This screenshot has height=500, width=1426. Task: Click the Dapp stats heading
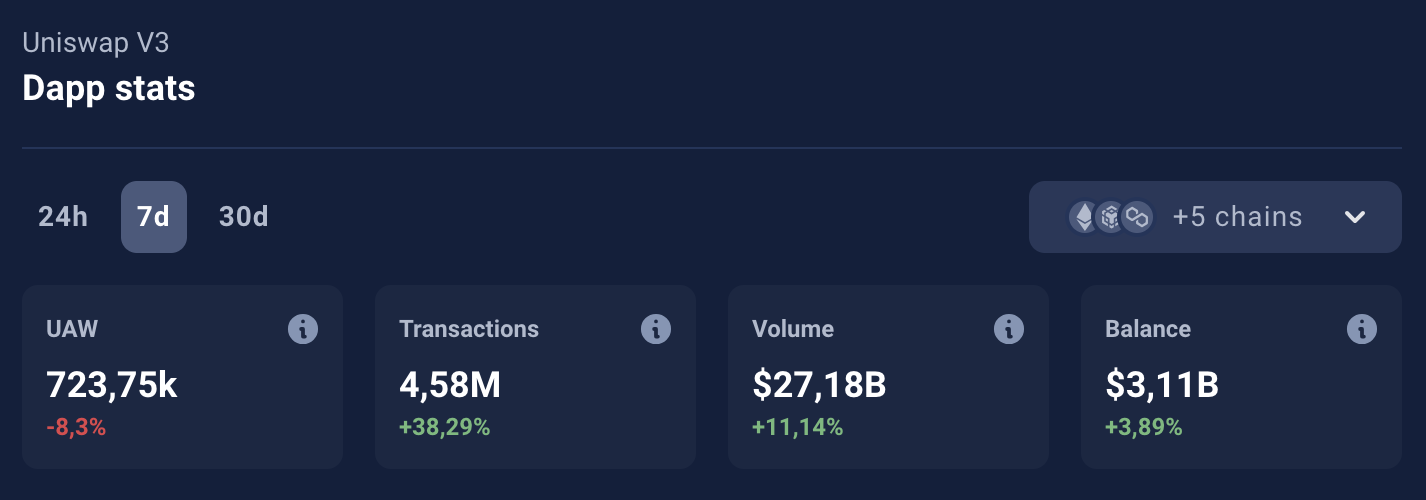click(108, 88)
